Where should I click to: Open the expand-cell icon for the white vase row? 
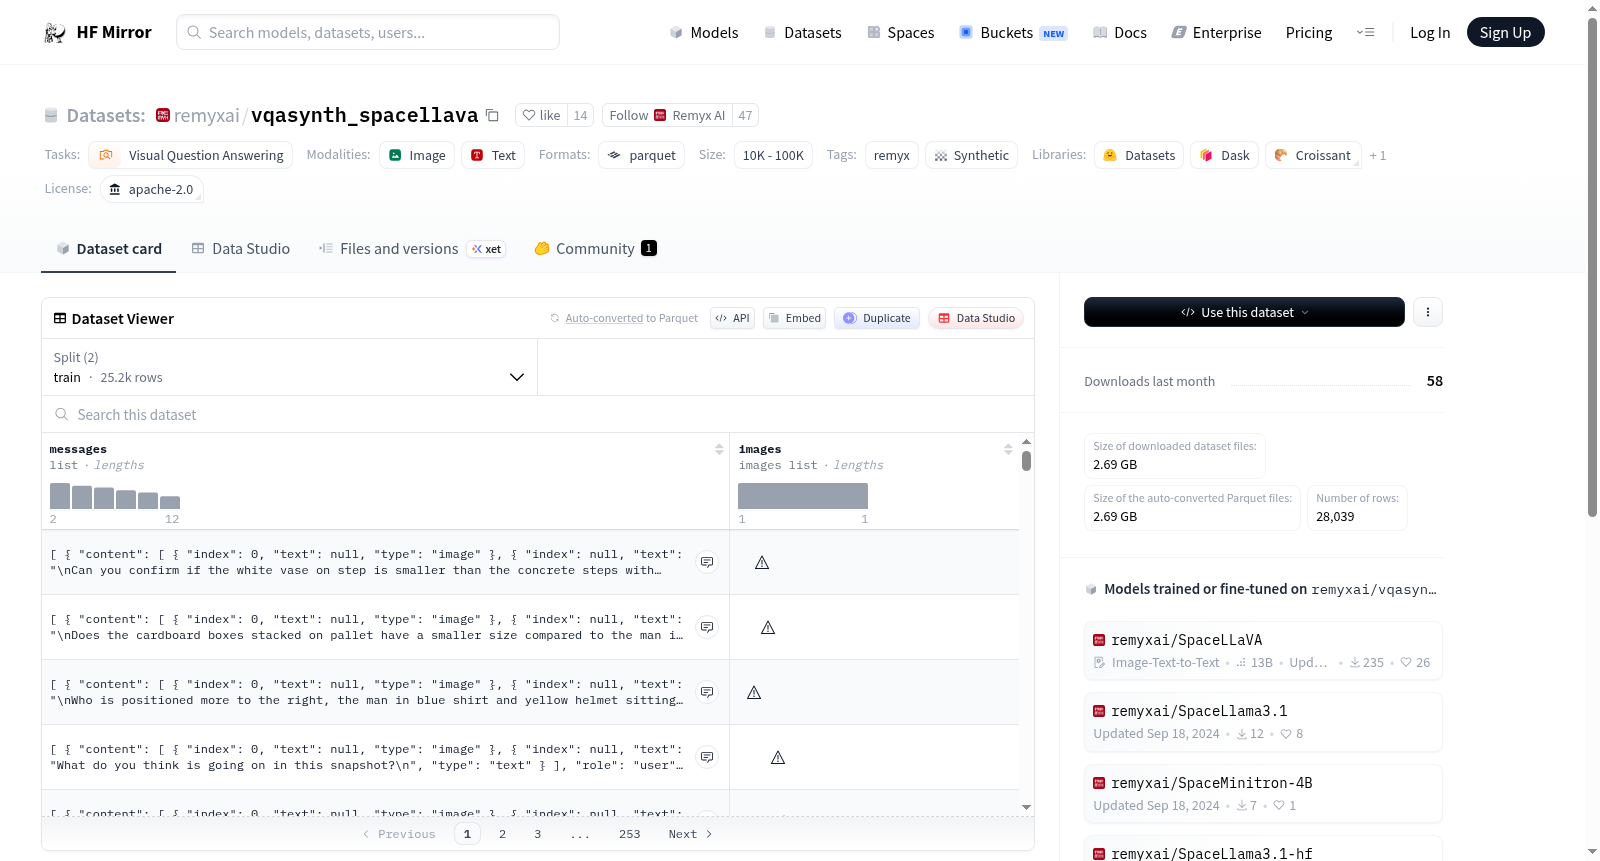pyautogui.click(x=707, y=562)
